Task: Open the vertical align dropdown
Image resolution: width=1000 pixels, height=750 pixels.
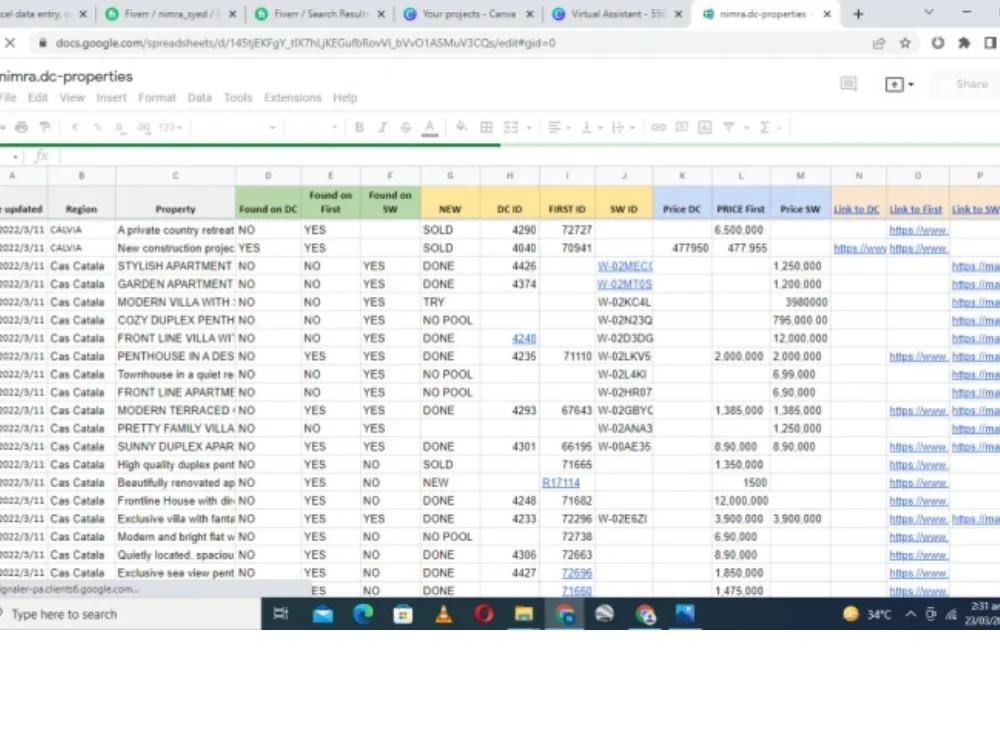Action: 591,127
